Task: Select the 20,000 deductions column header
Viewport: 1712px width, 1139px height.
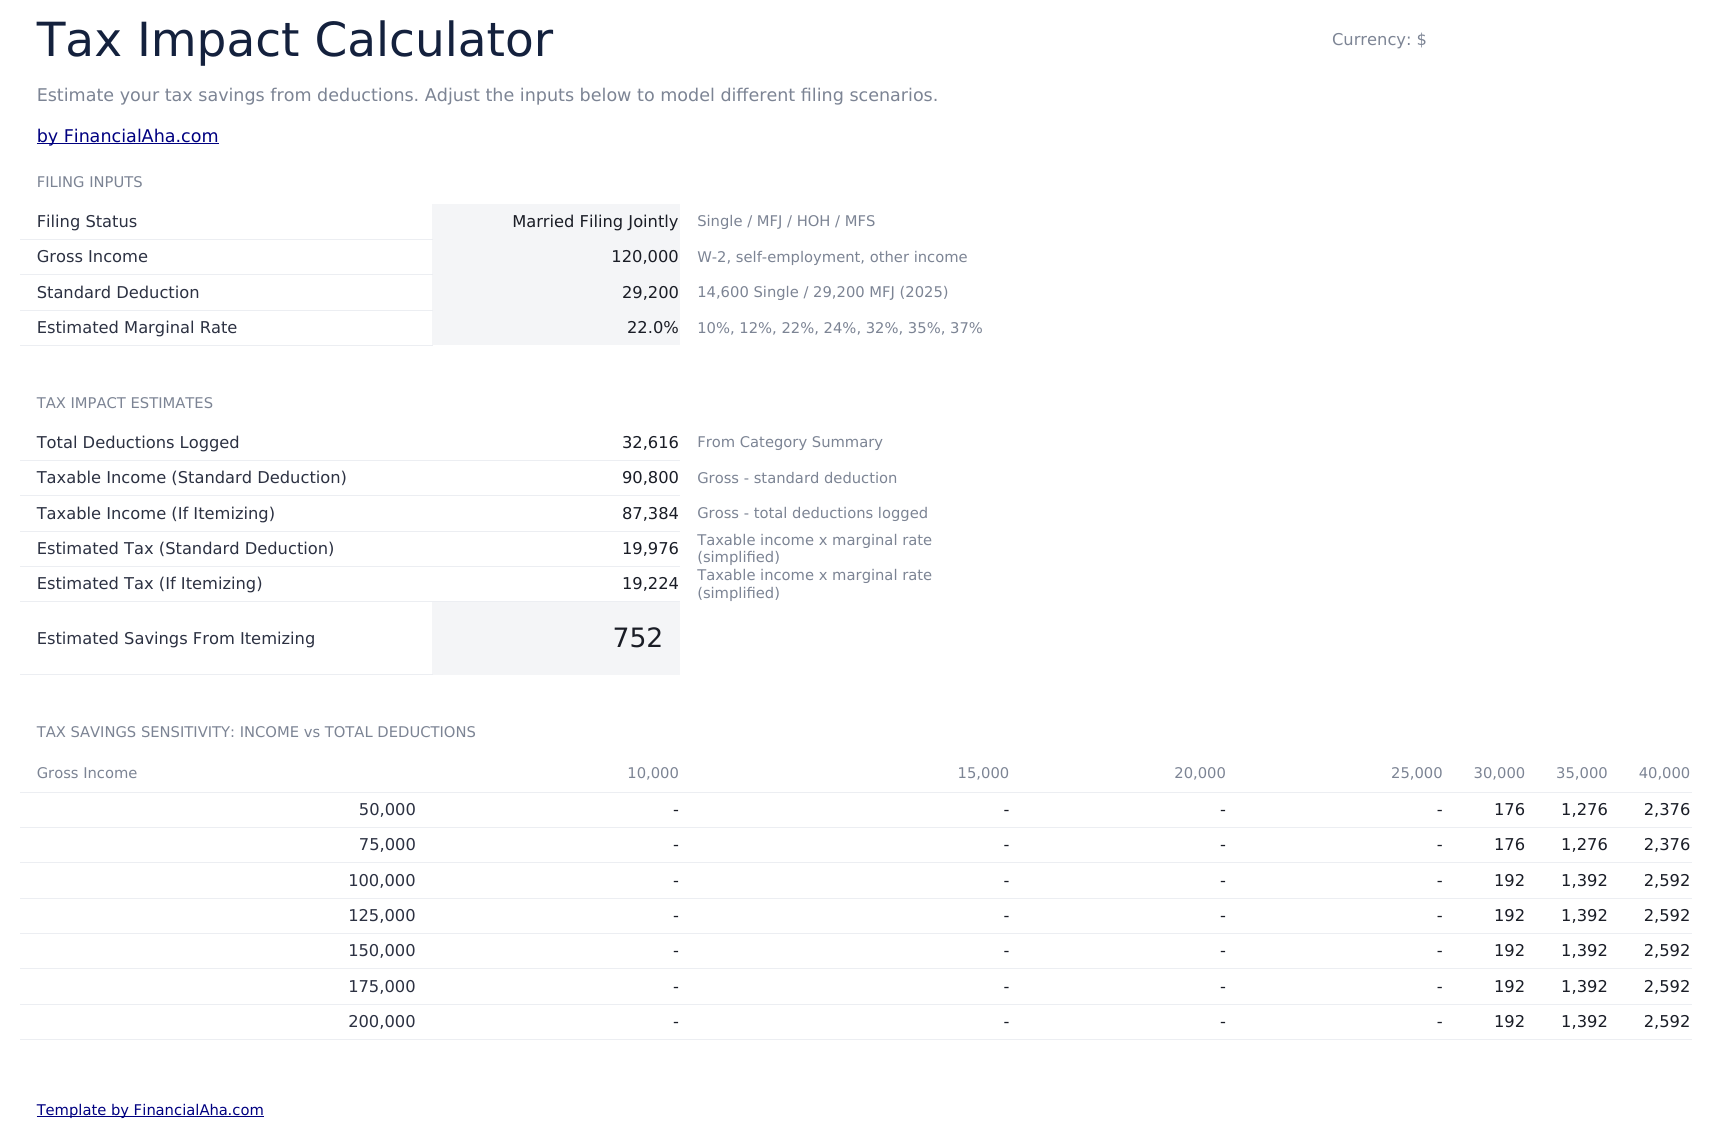Action: click(x=1200, y=773)
